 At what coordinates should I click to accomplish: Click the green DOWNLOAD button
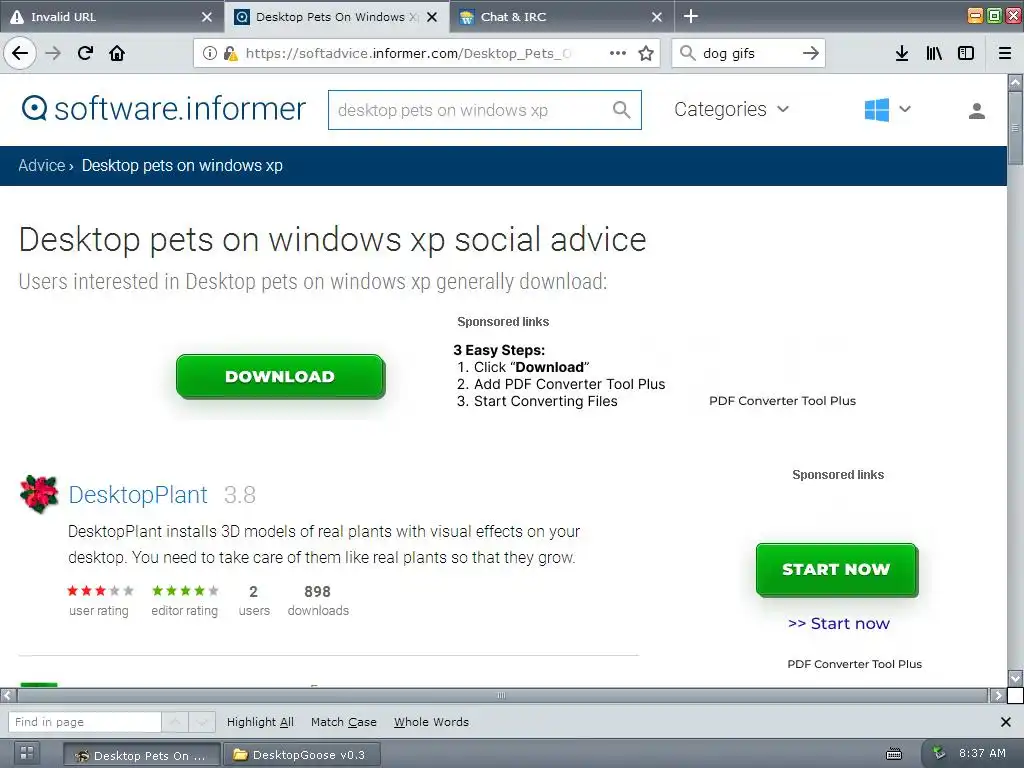tap(280, 376)
